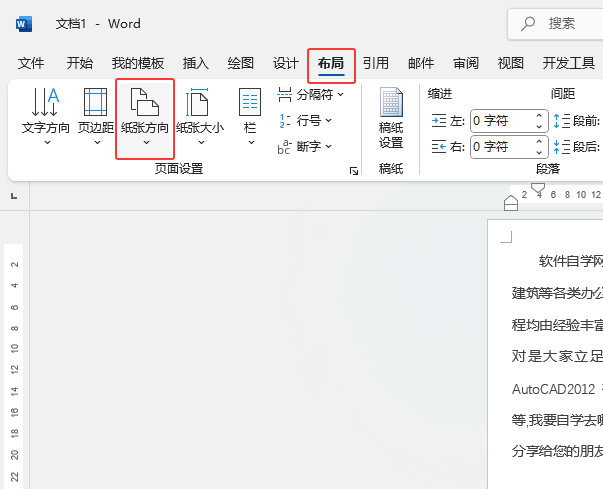Open the 纸张方向 orientation tool
Image resolution: width=603 pixels, height=489 pixels.
click(x=145, y=117)
